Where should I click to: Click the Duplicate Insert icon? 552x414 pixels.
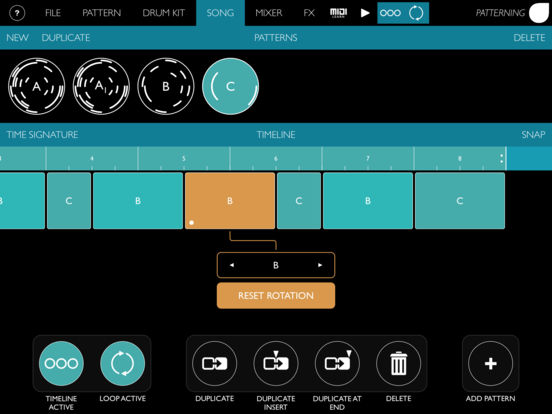276,363
